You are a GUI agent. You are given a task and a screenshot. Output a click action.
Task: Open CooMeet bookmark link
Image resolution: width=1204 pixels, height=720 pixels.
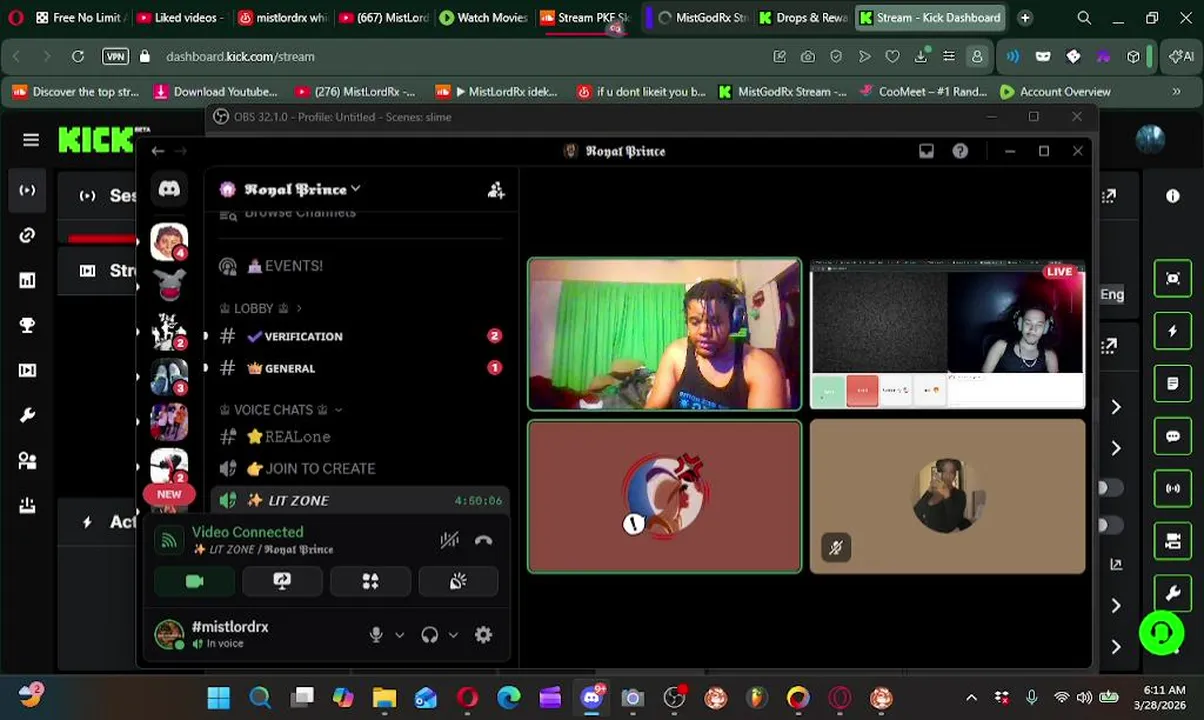(x=922, y=92)
